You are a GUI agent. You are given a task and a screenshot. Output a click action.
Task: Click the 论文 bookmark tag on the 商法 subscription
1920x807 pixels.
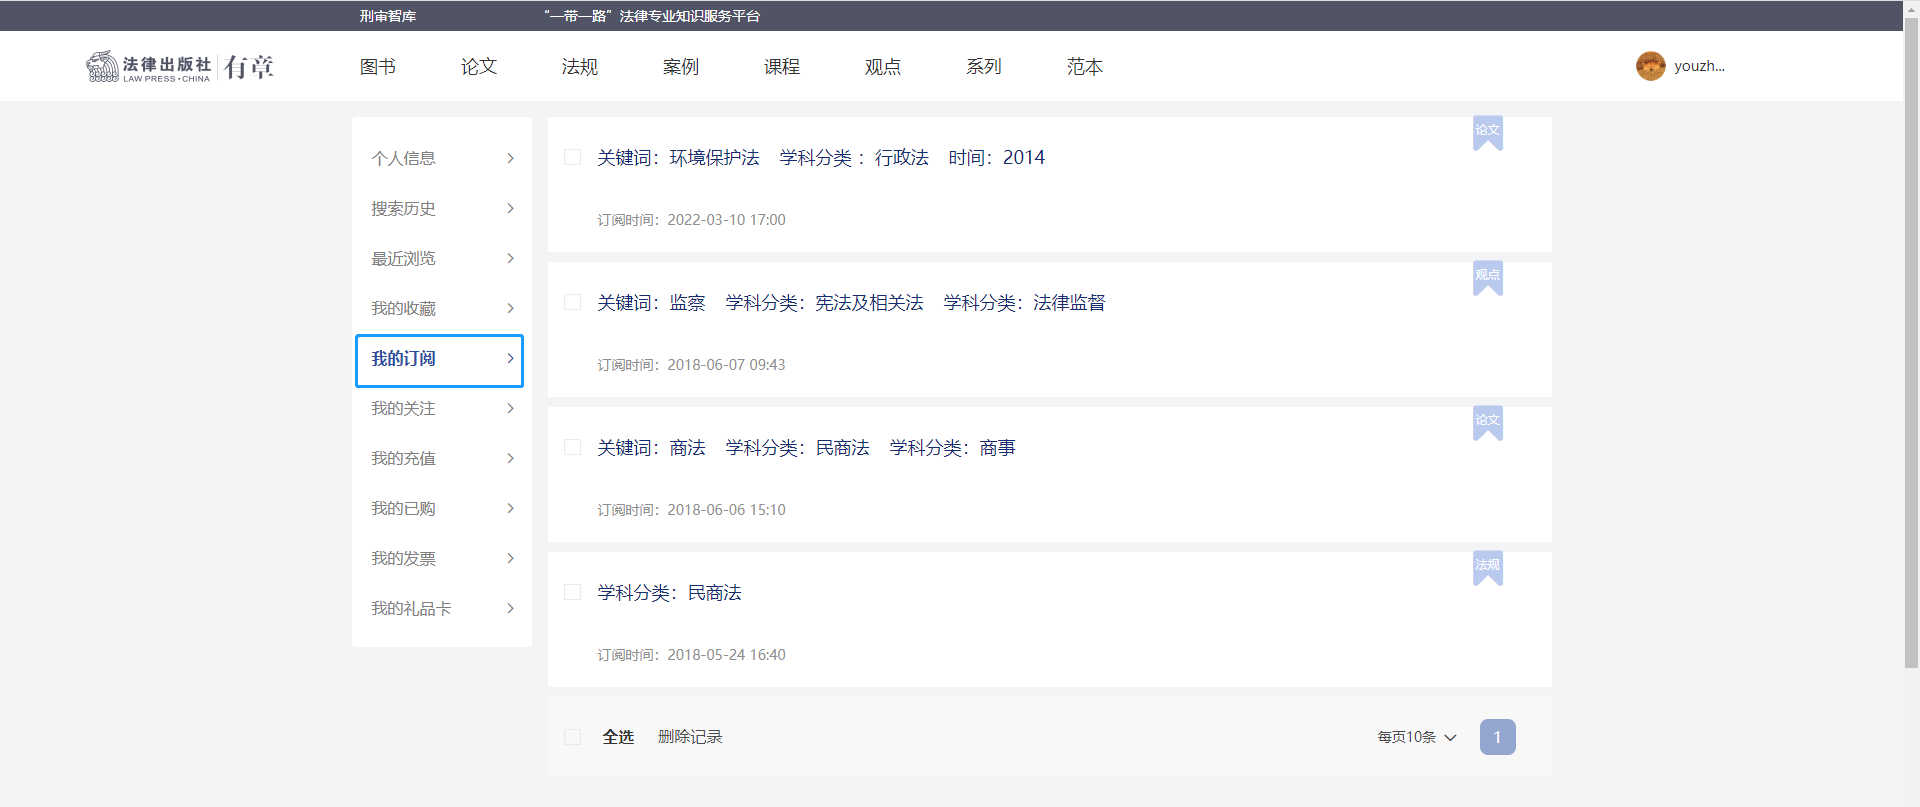coord(1487,422)
